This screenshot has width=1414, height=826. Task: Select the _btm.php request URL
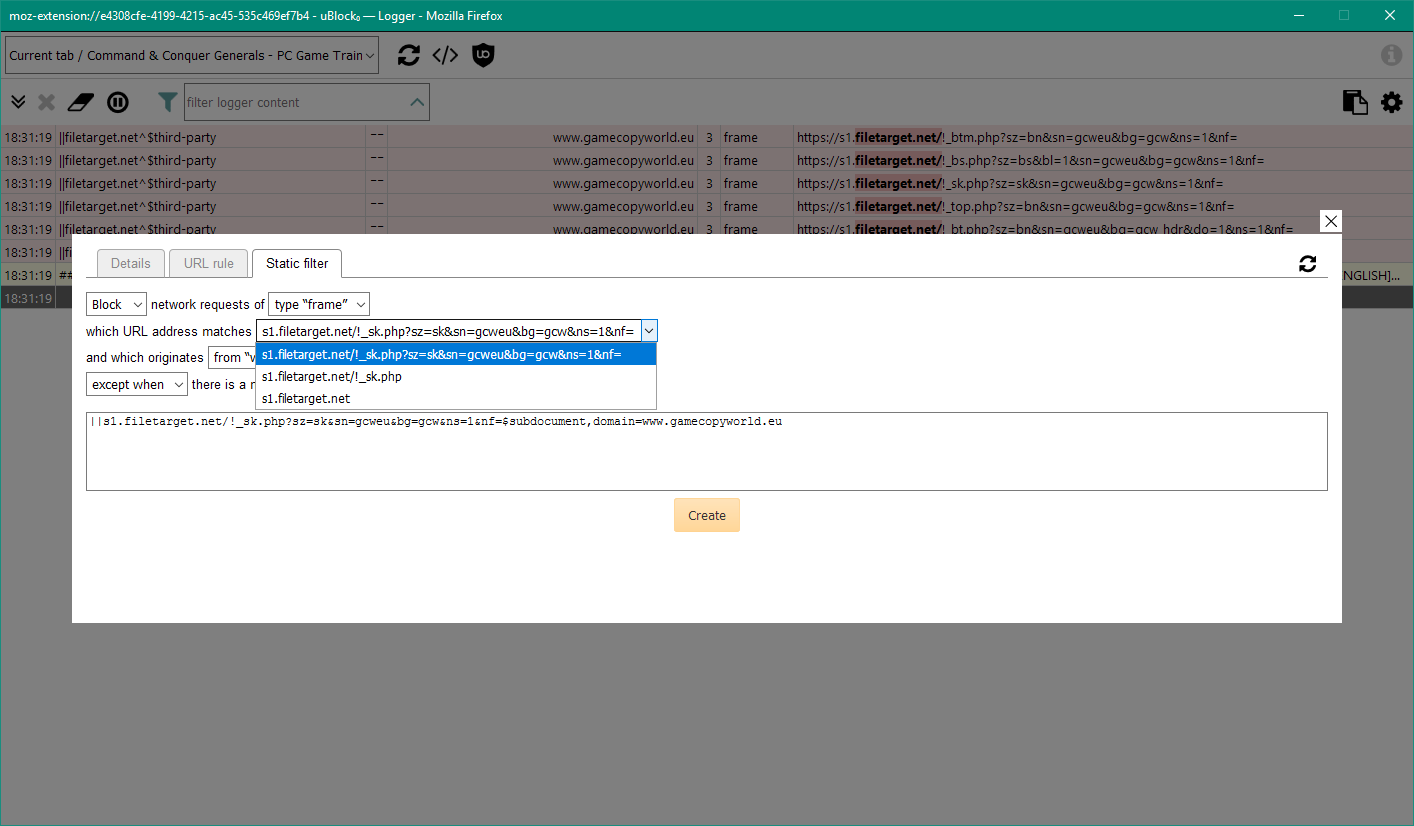click(x=1019, y=138)
